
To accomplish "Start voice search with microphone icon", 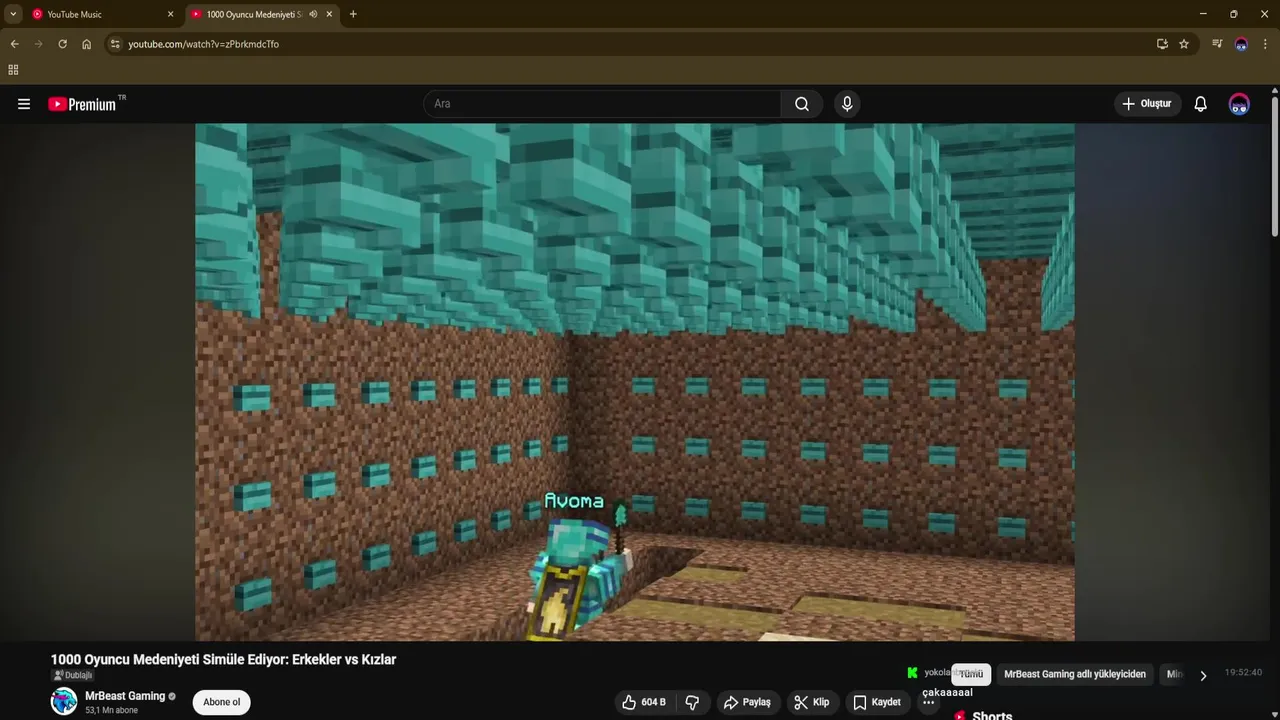I will (x=847, y=104).
